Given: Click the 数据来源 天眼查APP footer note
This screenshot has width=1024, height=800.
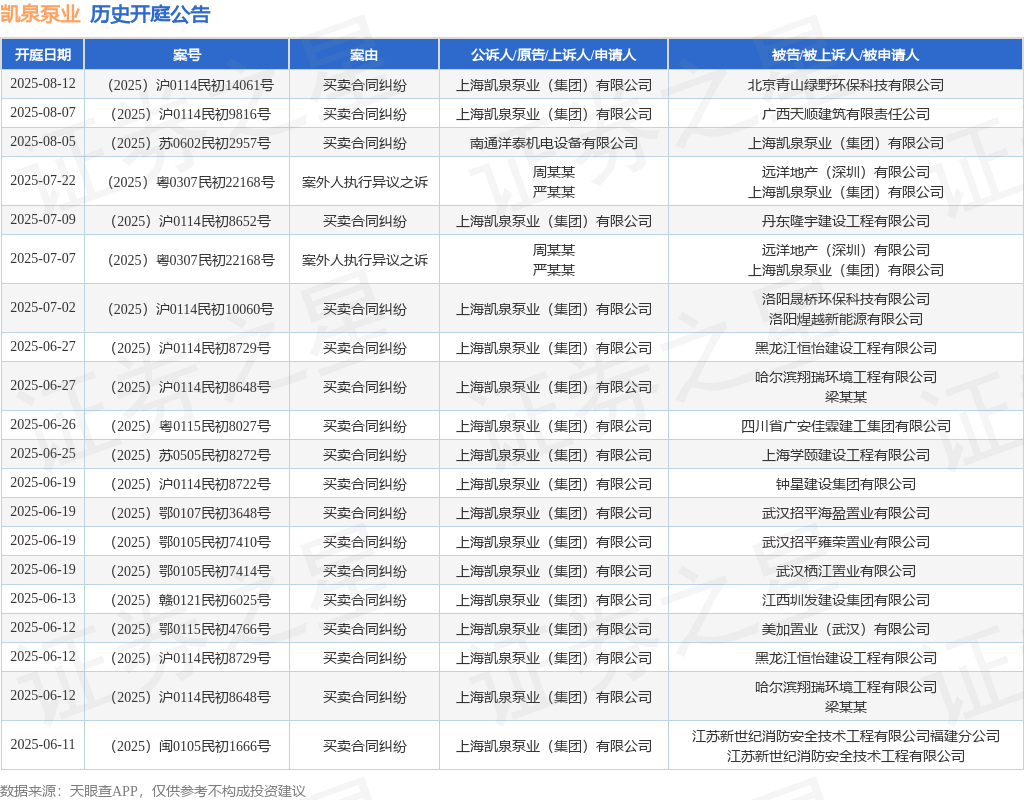Looking at the screenshot, I should pyautogui.click(x=153, y=791).
